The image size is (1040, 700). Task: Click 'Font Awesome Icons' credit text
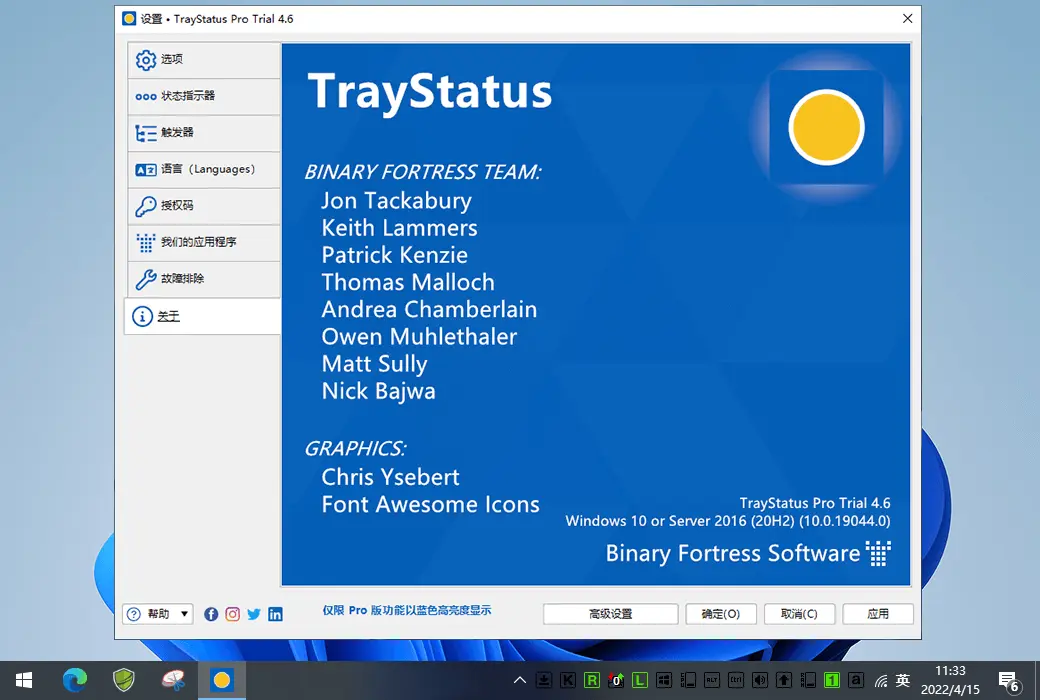click(430, 504)
